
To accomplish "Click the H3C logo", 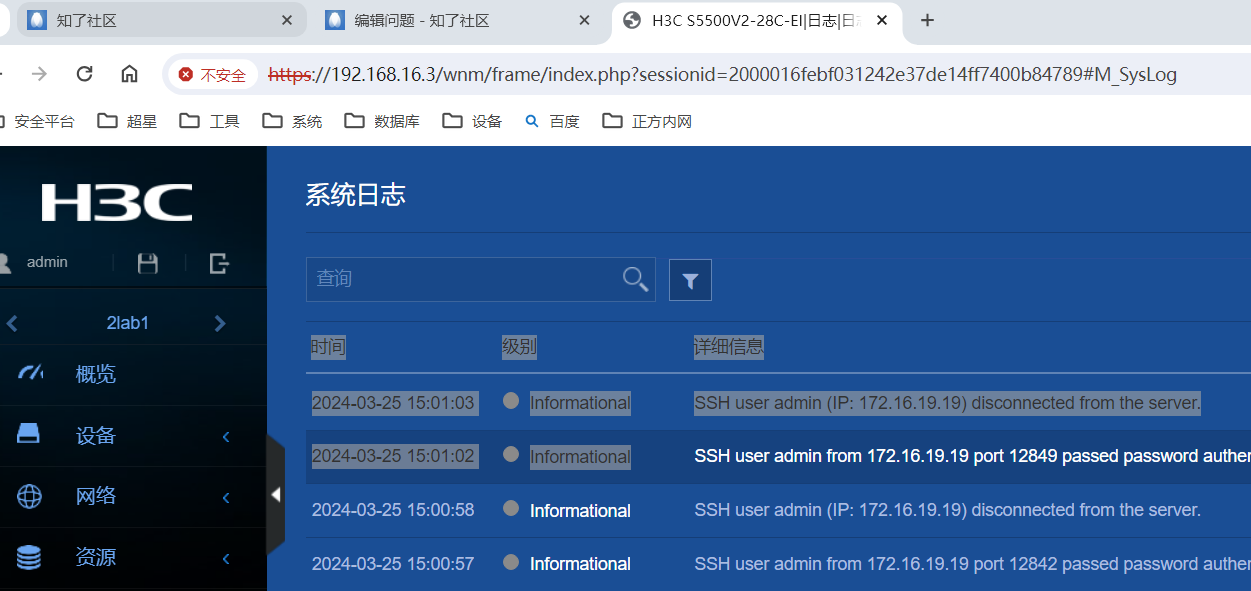I will click(117, 203).
